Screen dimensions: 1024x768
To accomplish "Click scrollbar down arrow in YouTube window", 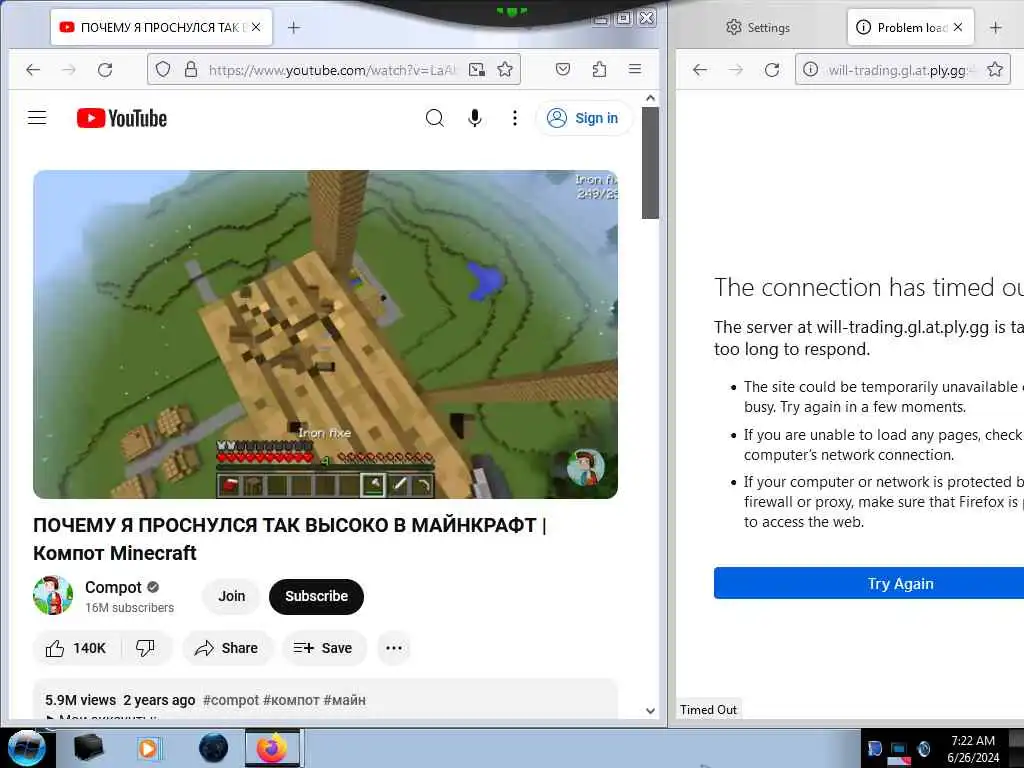I will coord(650,711).
